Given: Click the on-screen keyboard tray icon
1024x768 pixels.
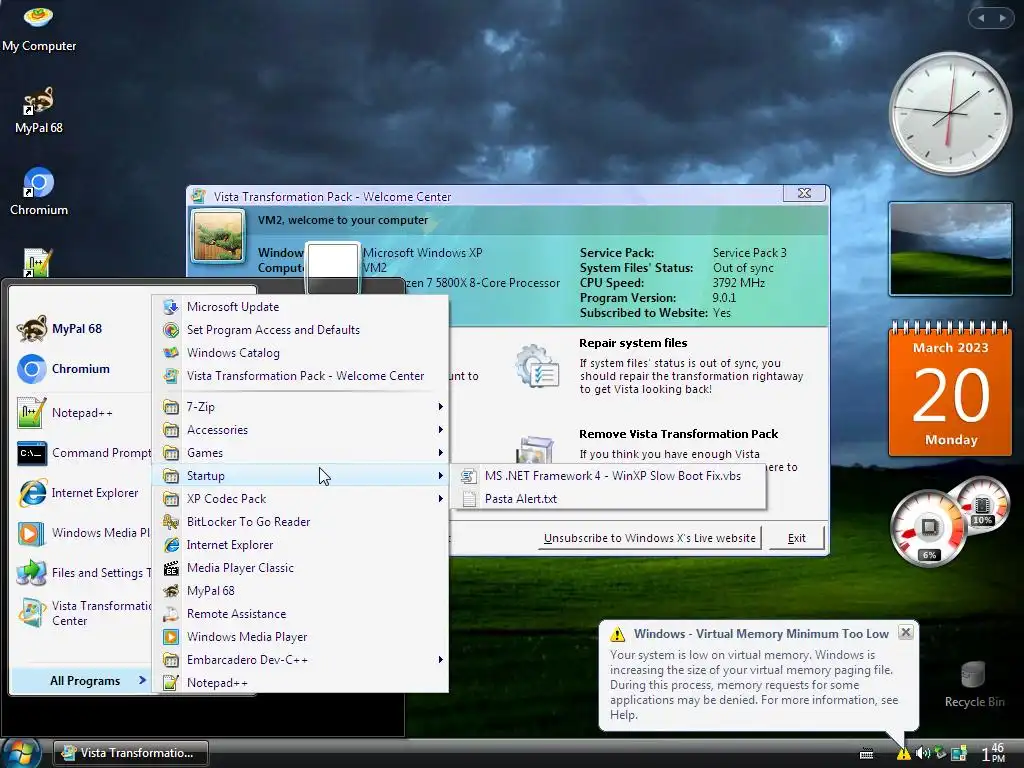Looking at the screenshot, I should coord(867,754).
